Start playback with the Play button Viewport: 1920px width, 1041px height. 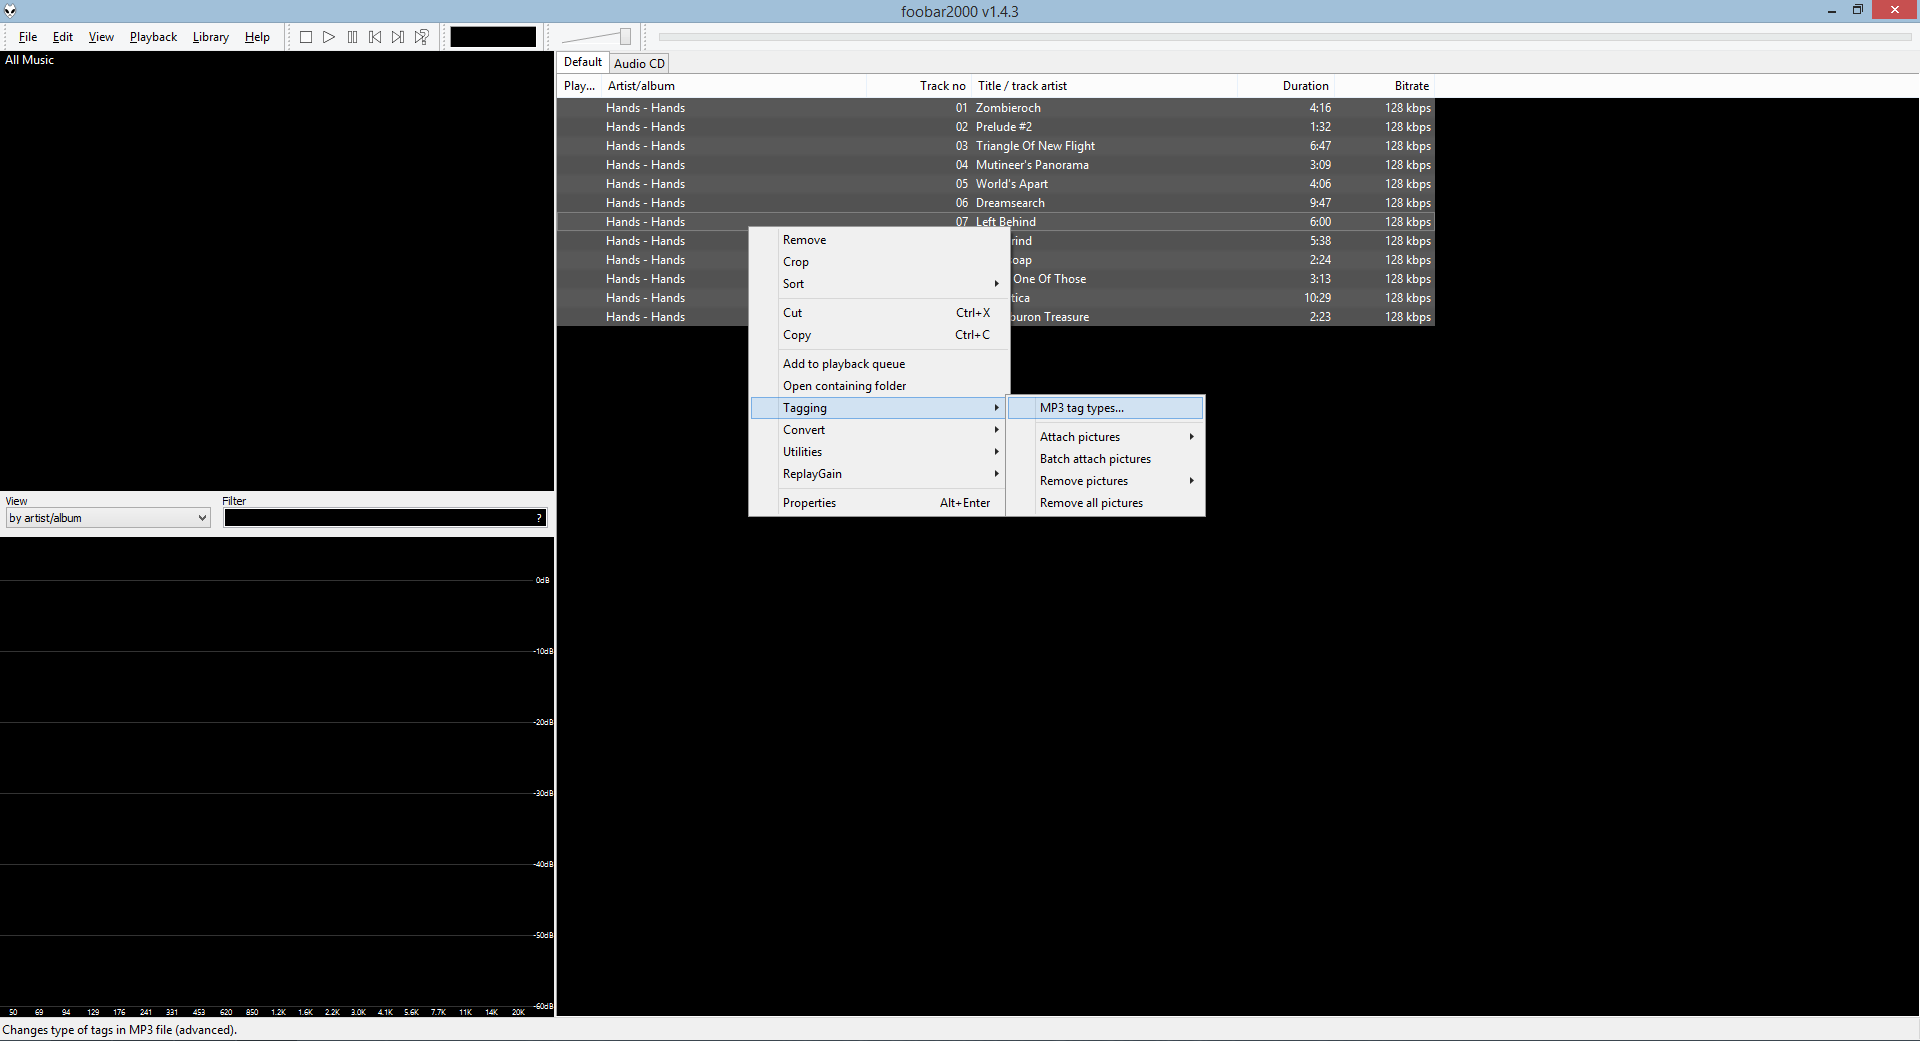click(329, 37)
